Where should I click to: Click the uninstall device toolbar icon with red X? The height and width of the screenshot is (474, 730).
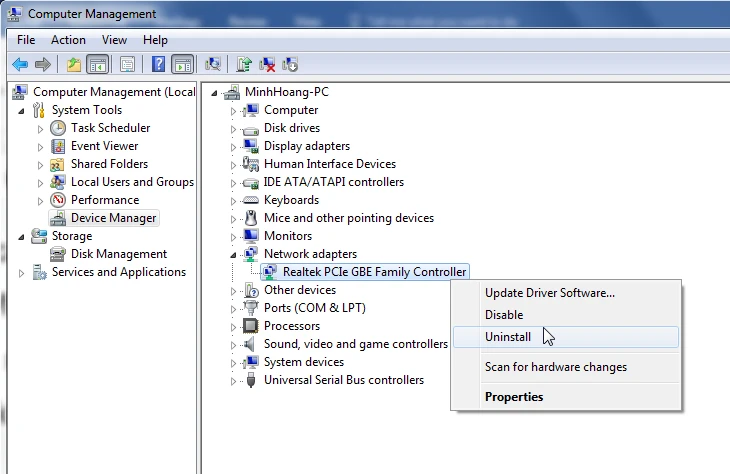267,65
